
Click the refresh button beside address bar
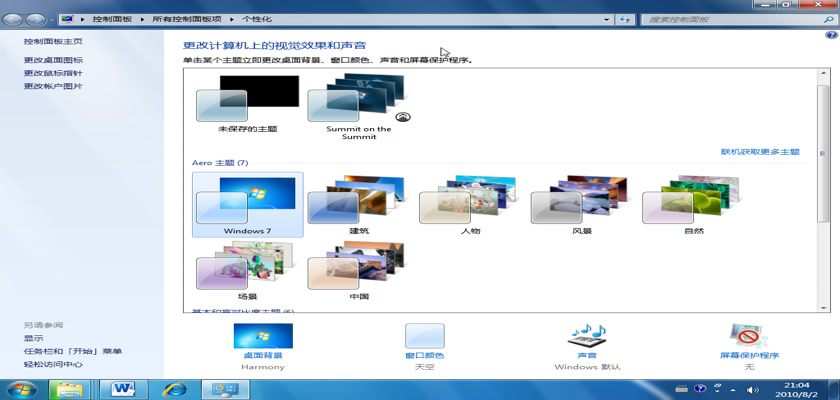625,19
